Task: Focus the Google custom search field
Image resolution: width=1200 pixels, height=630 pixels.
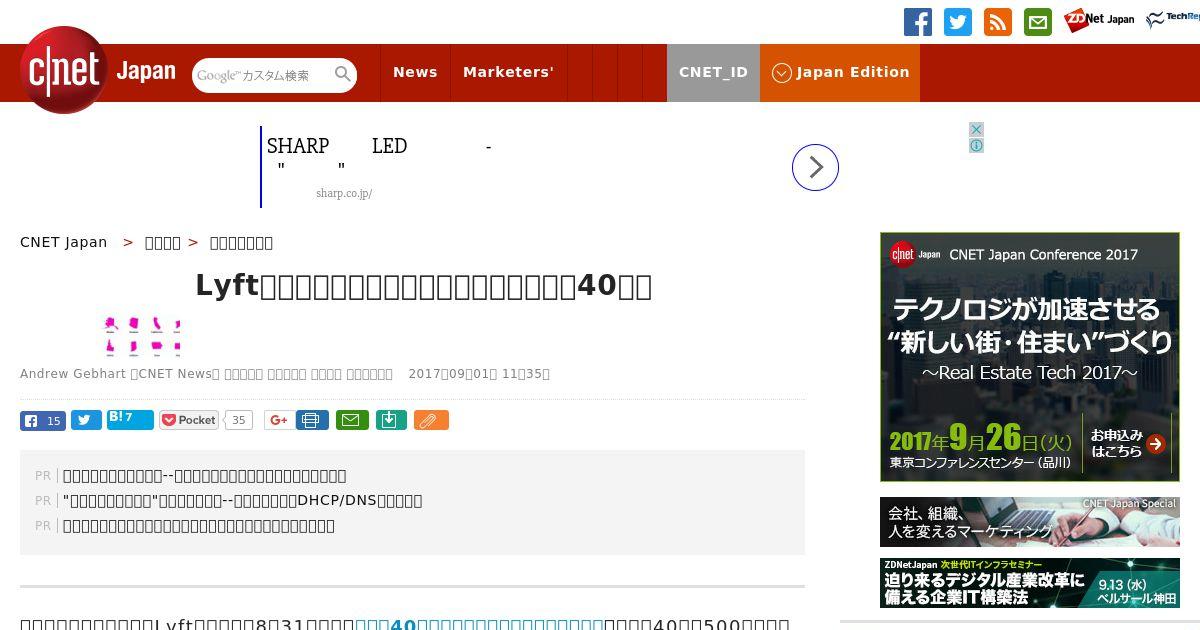Action: tap(262, 75)
